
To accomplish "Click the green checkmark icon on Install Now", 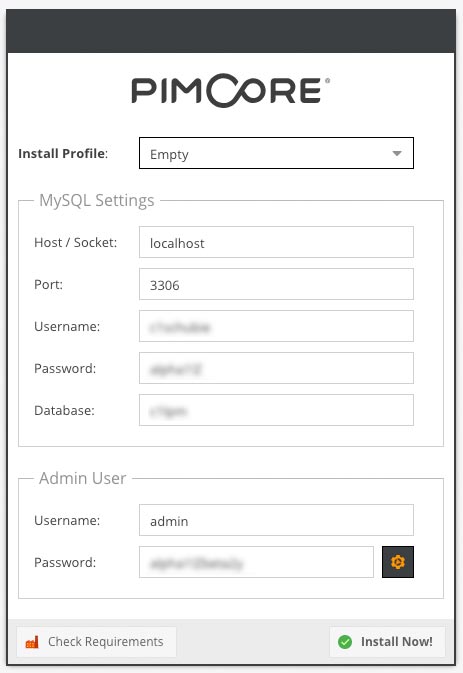I will click(345, 642).
